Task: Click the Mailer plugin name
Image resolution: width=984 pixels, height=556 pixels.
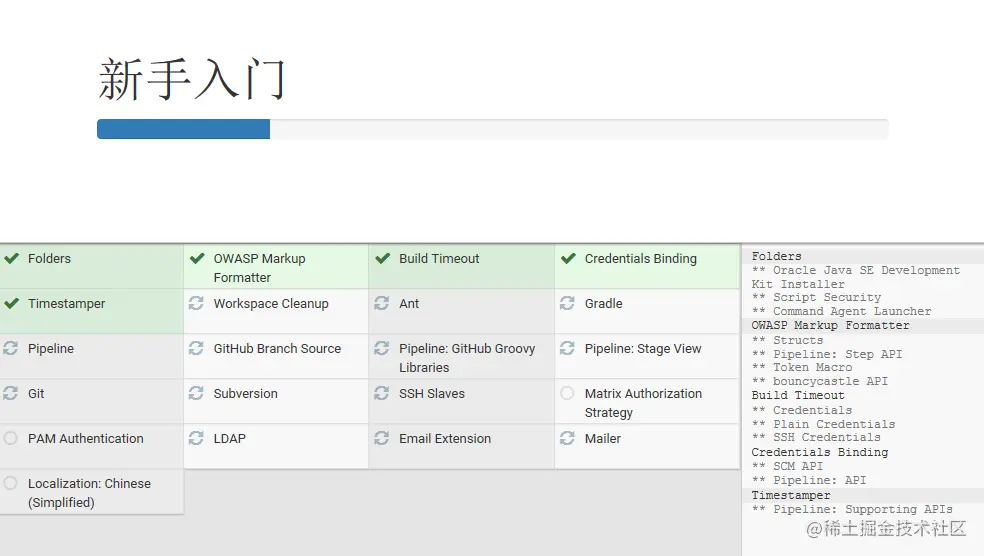Action: point(603,438)
